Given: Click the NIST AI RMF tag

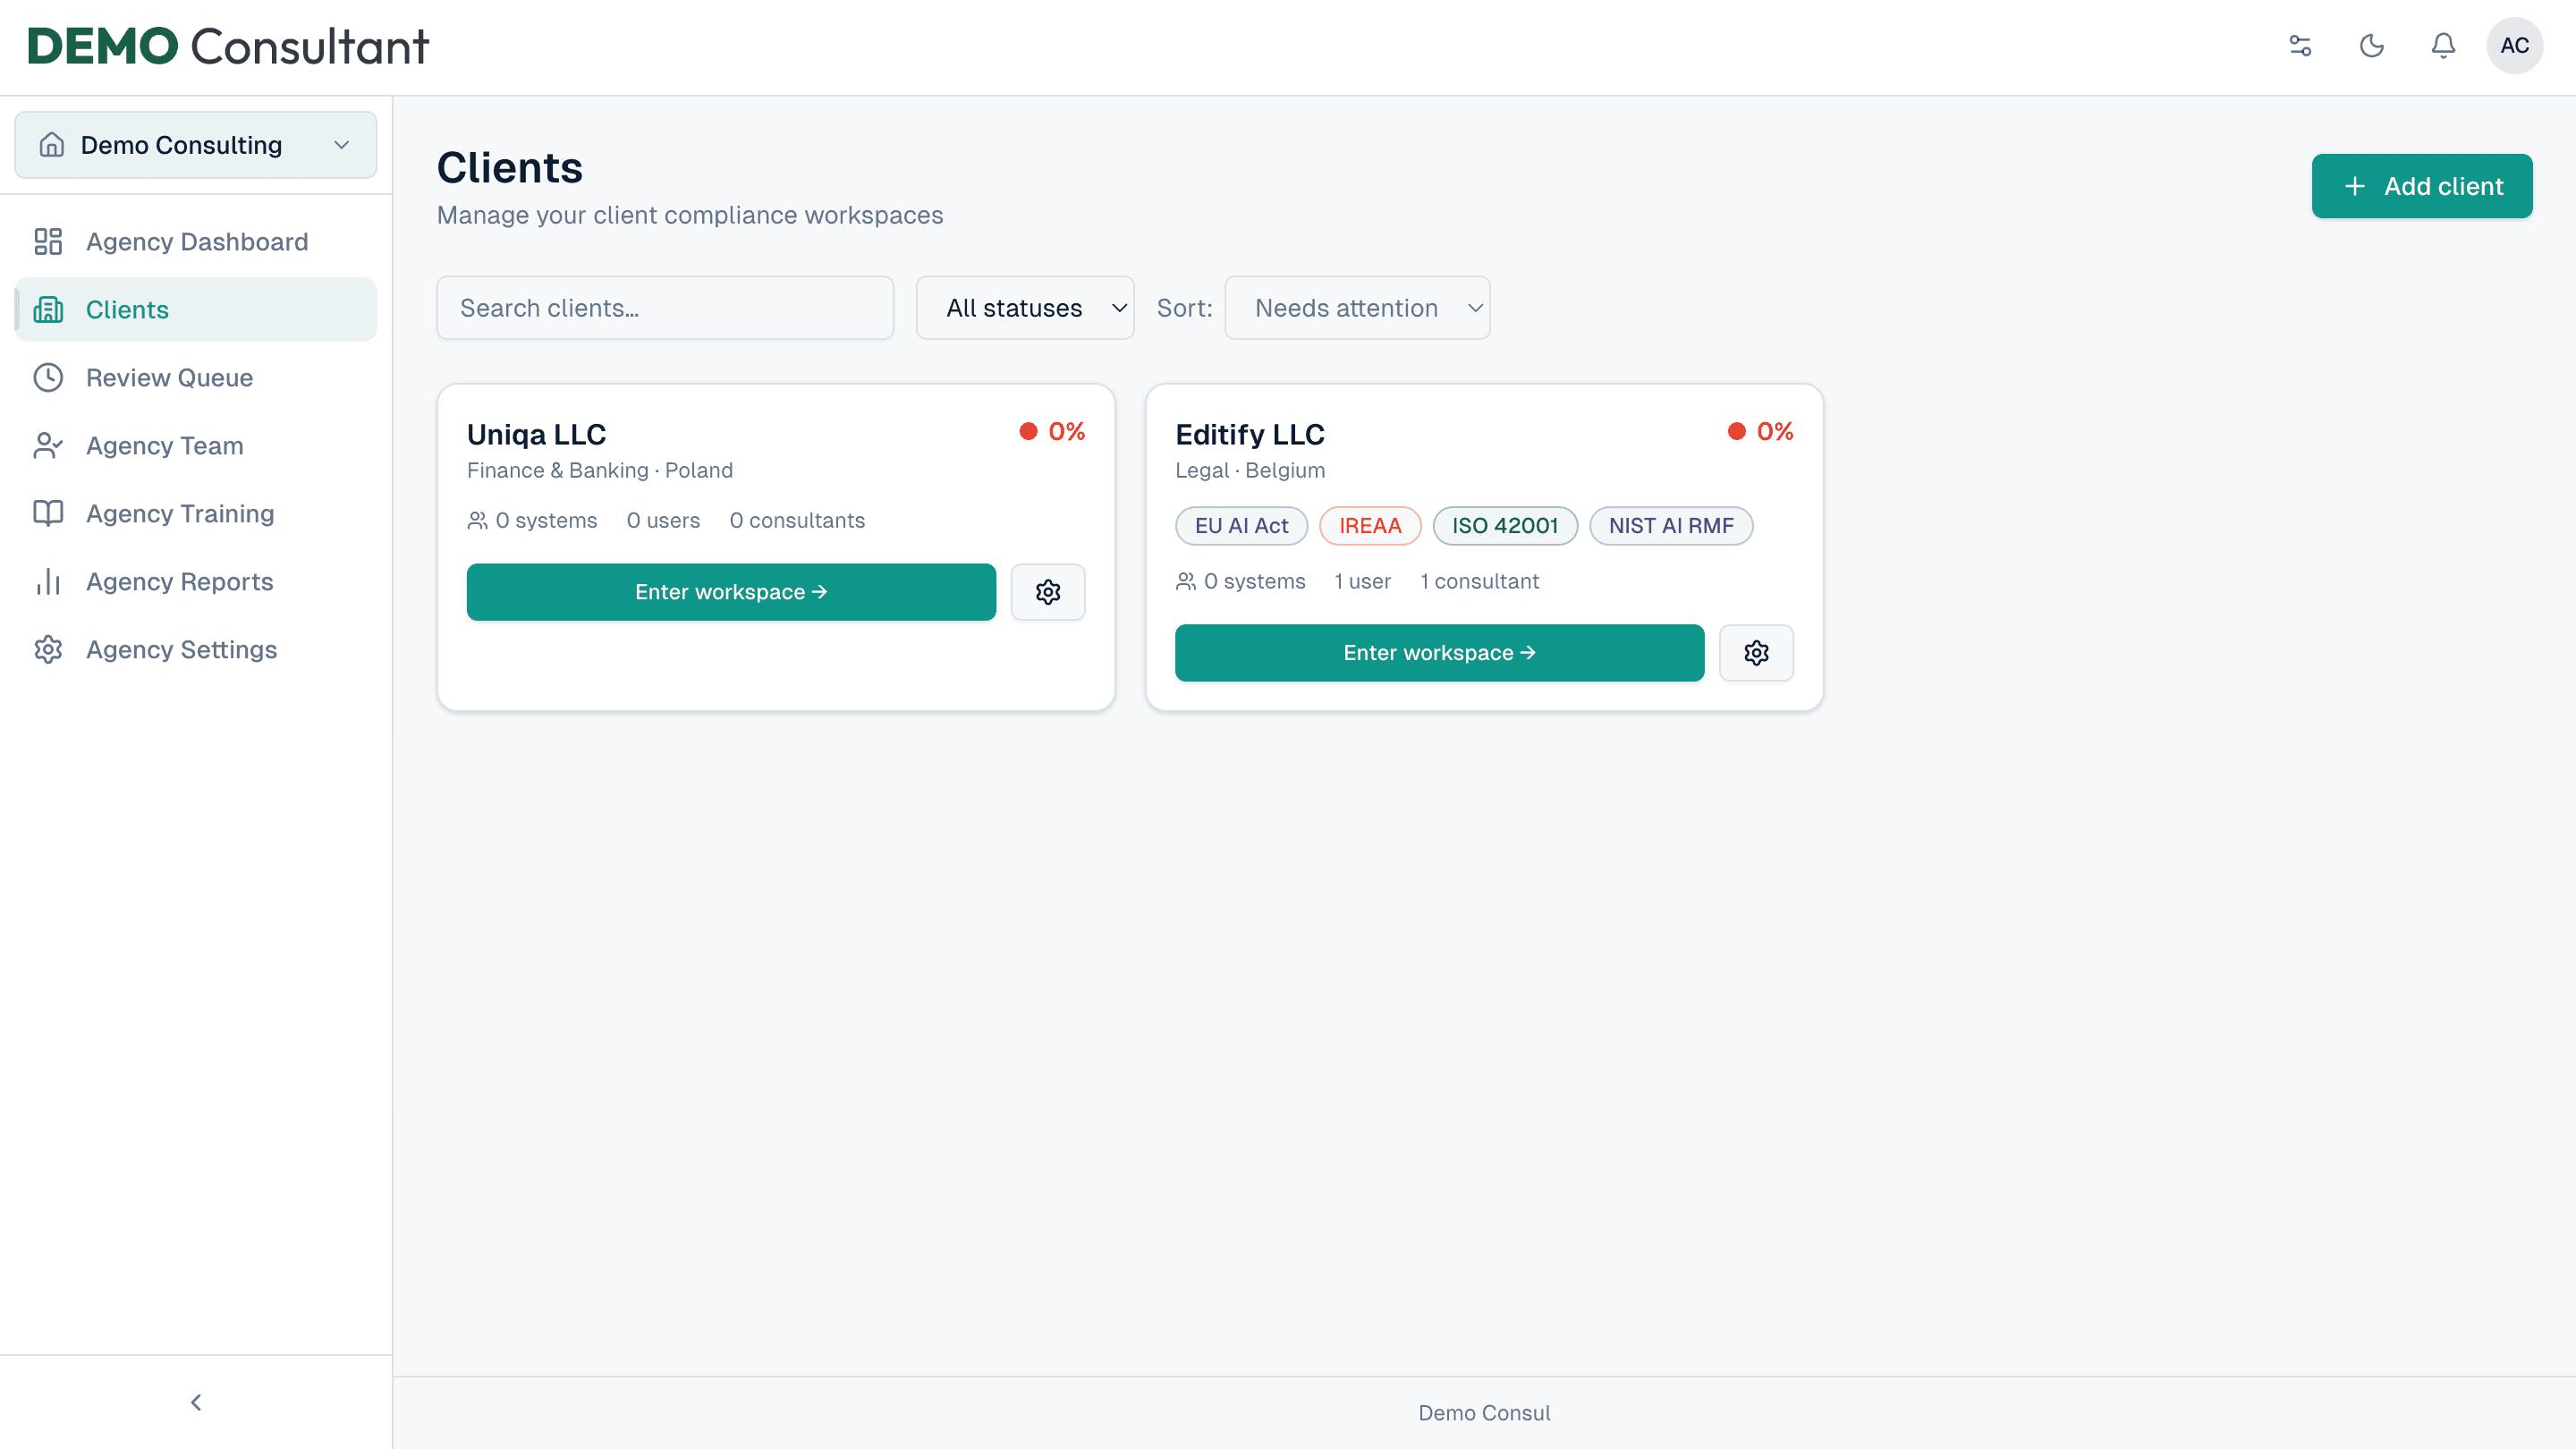Looking at the screenshot, I should (x=1671, y=526).
